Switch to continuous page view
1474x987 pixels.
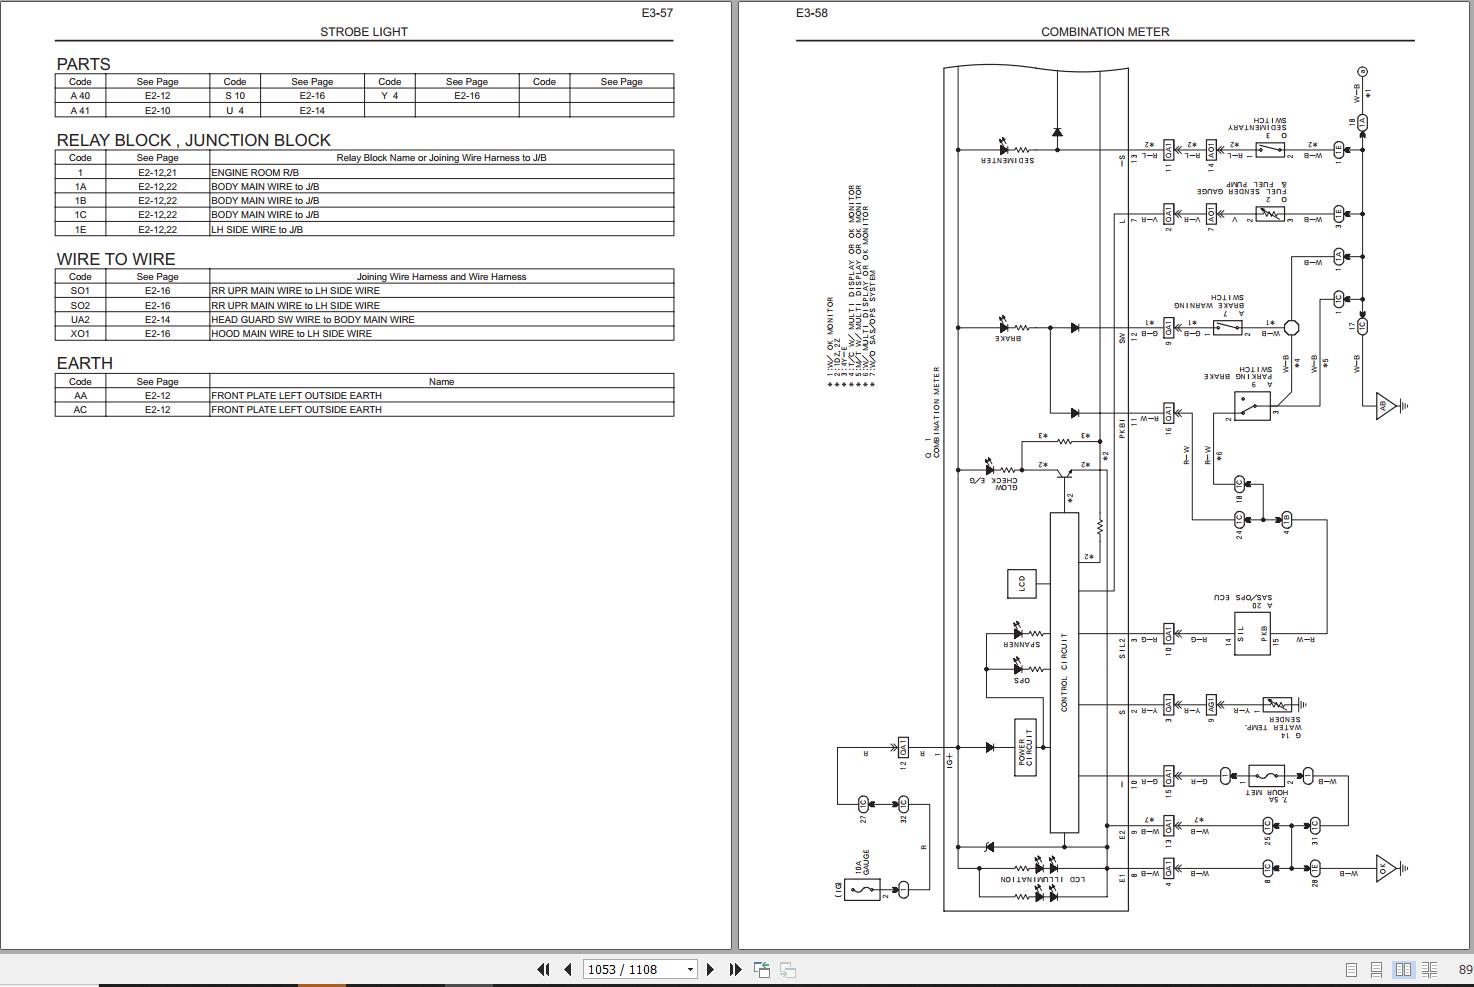tap(1377, 969)
